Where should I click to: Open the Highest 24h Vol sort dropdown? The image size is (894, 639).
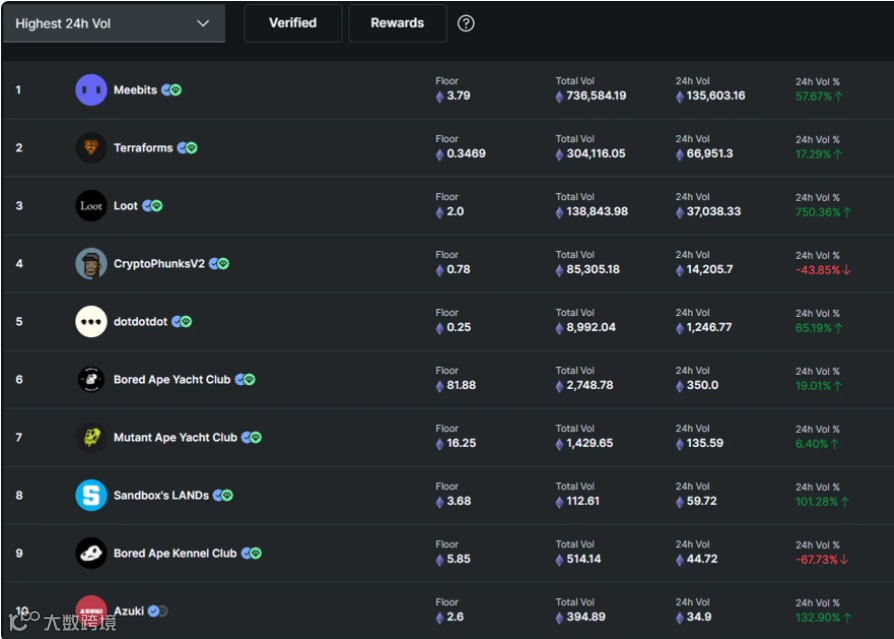(x=114, y=23)
